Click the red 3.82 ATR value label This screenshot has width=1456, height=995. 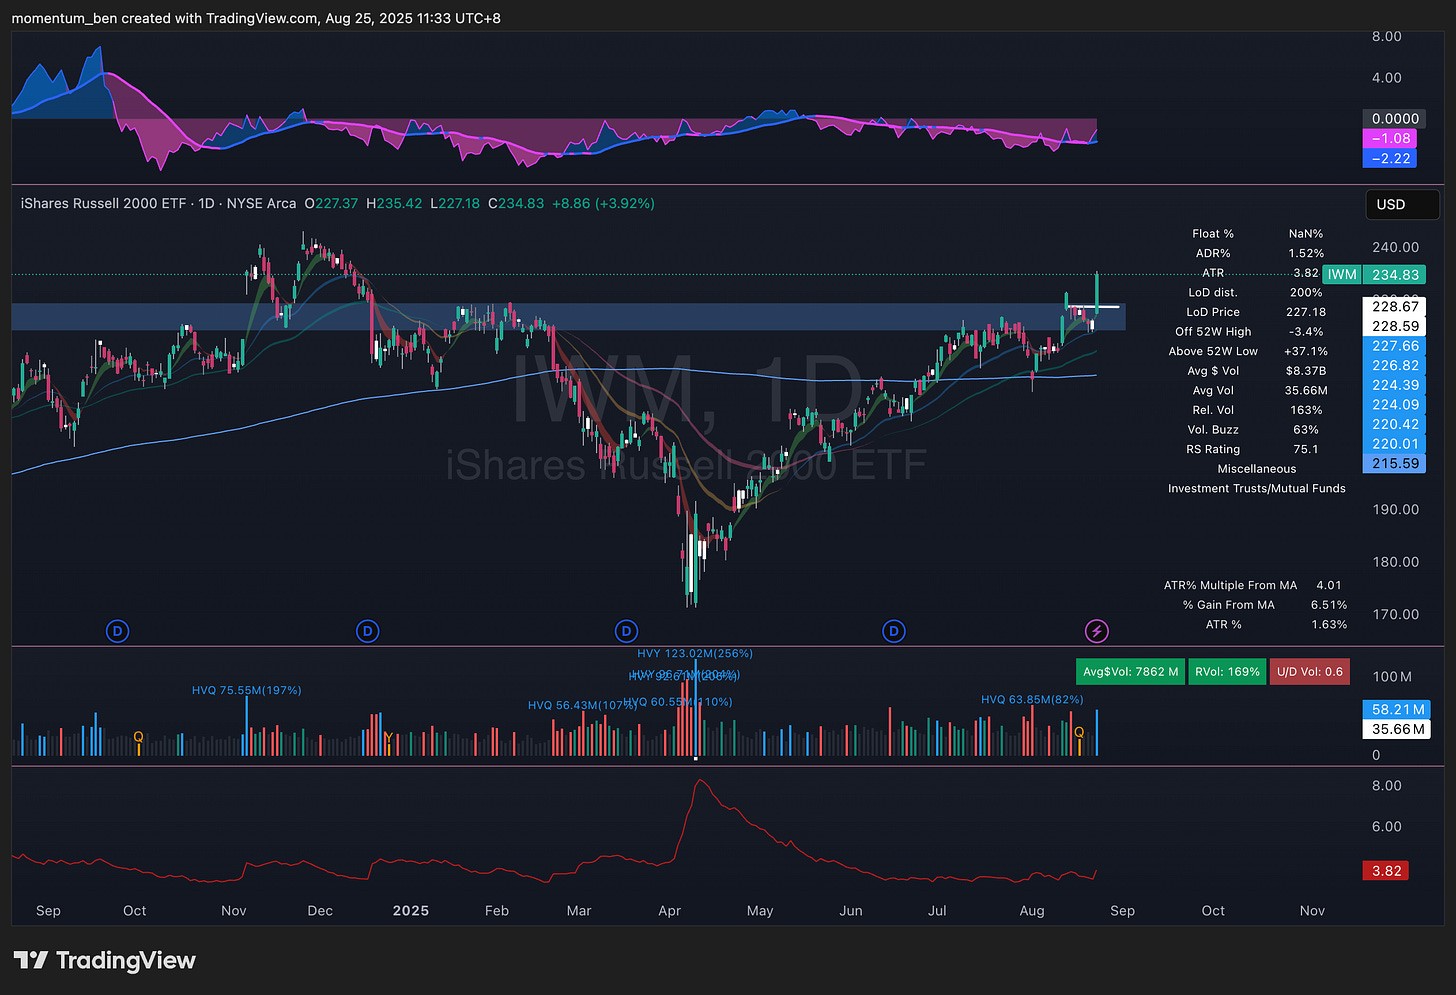tap(1386, 871)
